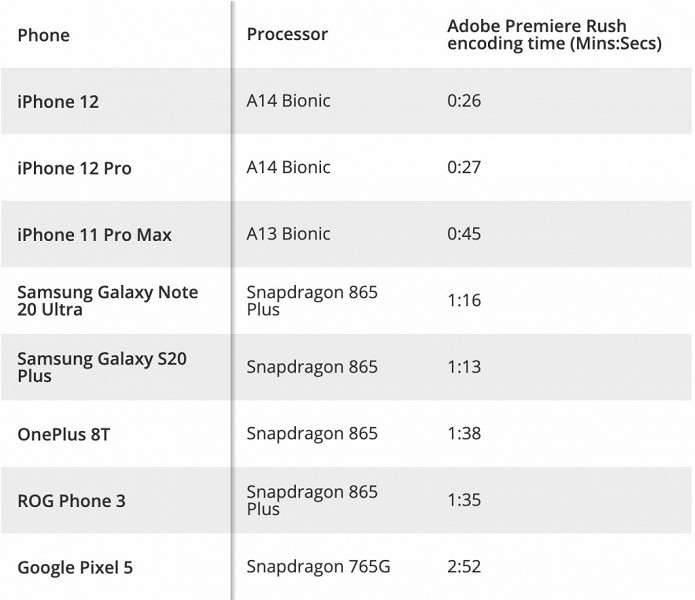This screenshot has width=695, height=600.
Task: Select the 1:13 encoding time cell
Action: [x=464, y=367]
